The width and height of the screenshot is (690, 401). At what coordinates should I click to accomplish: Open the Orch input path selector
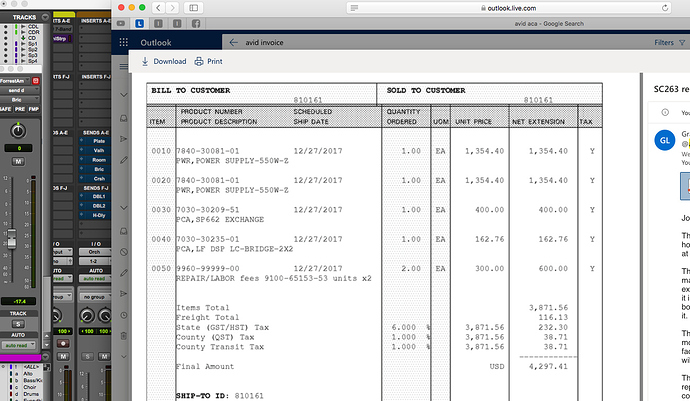tap(95, 252)
